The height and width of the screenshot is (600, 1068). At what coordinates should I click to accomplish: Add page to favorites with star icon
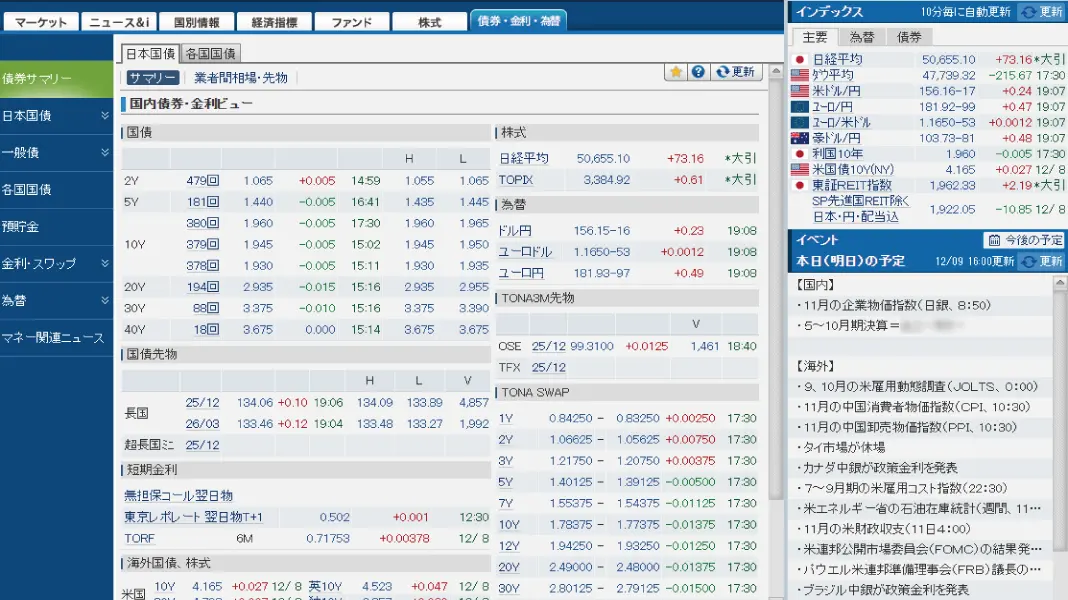coord(676,72)
